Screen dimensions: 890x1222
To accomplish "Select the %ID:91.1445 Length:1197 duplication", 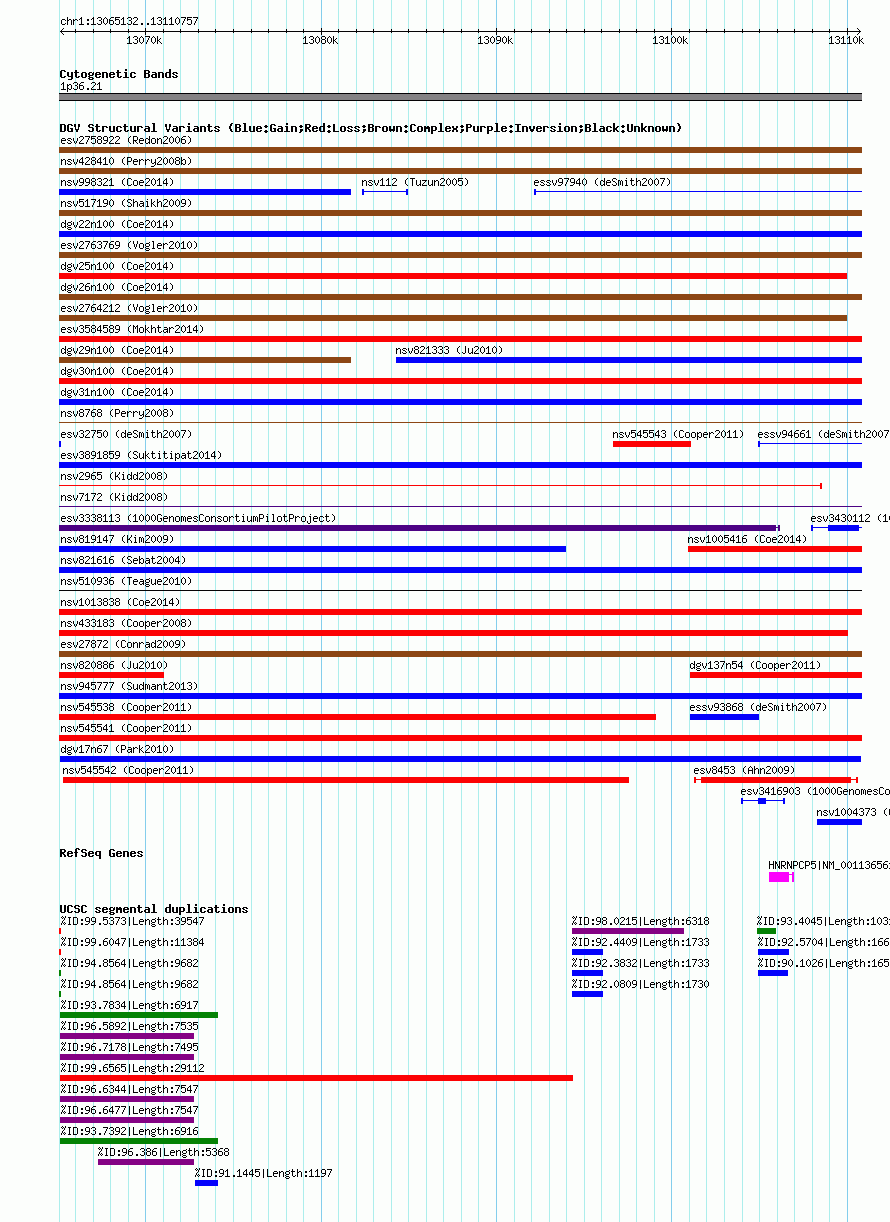I will pyautogui.click(x=206, y=1183).
